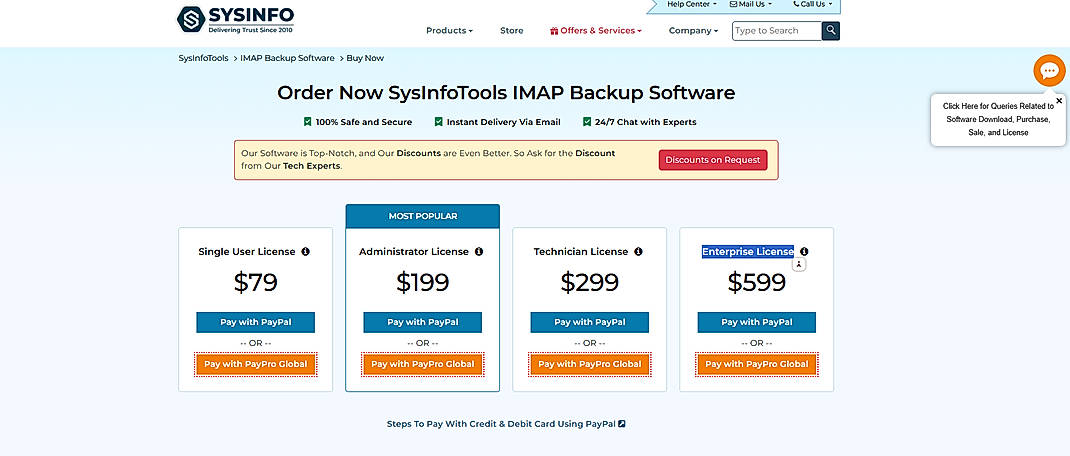Open Steps To Pay With Credit & Debit Card link
This screenshot has width=1070, height=456.
click(x=506, y=424)
